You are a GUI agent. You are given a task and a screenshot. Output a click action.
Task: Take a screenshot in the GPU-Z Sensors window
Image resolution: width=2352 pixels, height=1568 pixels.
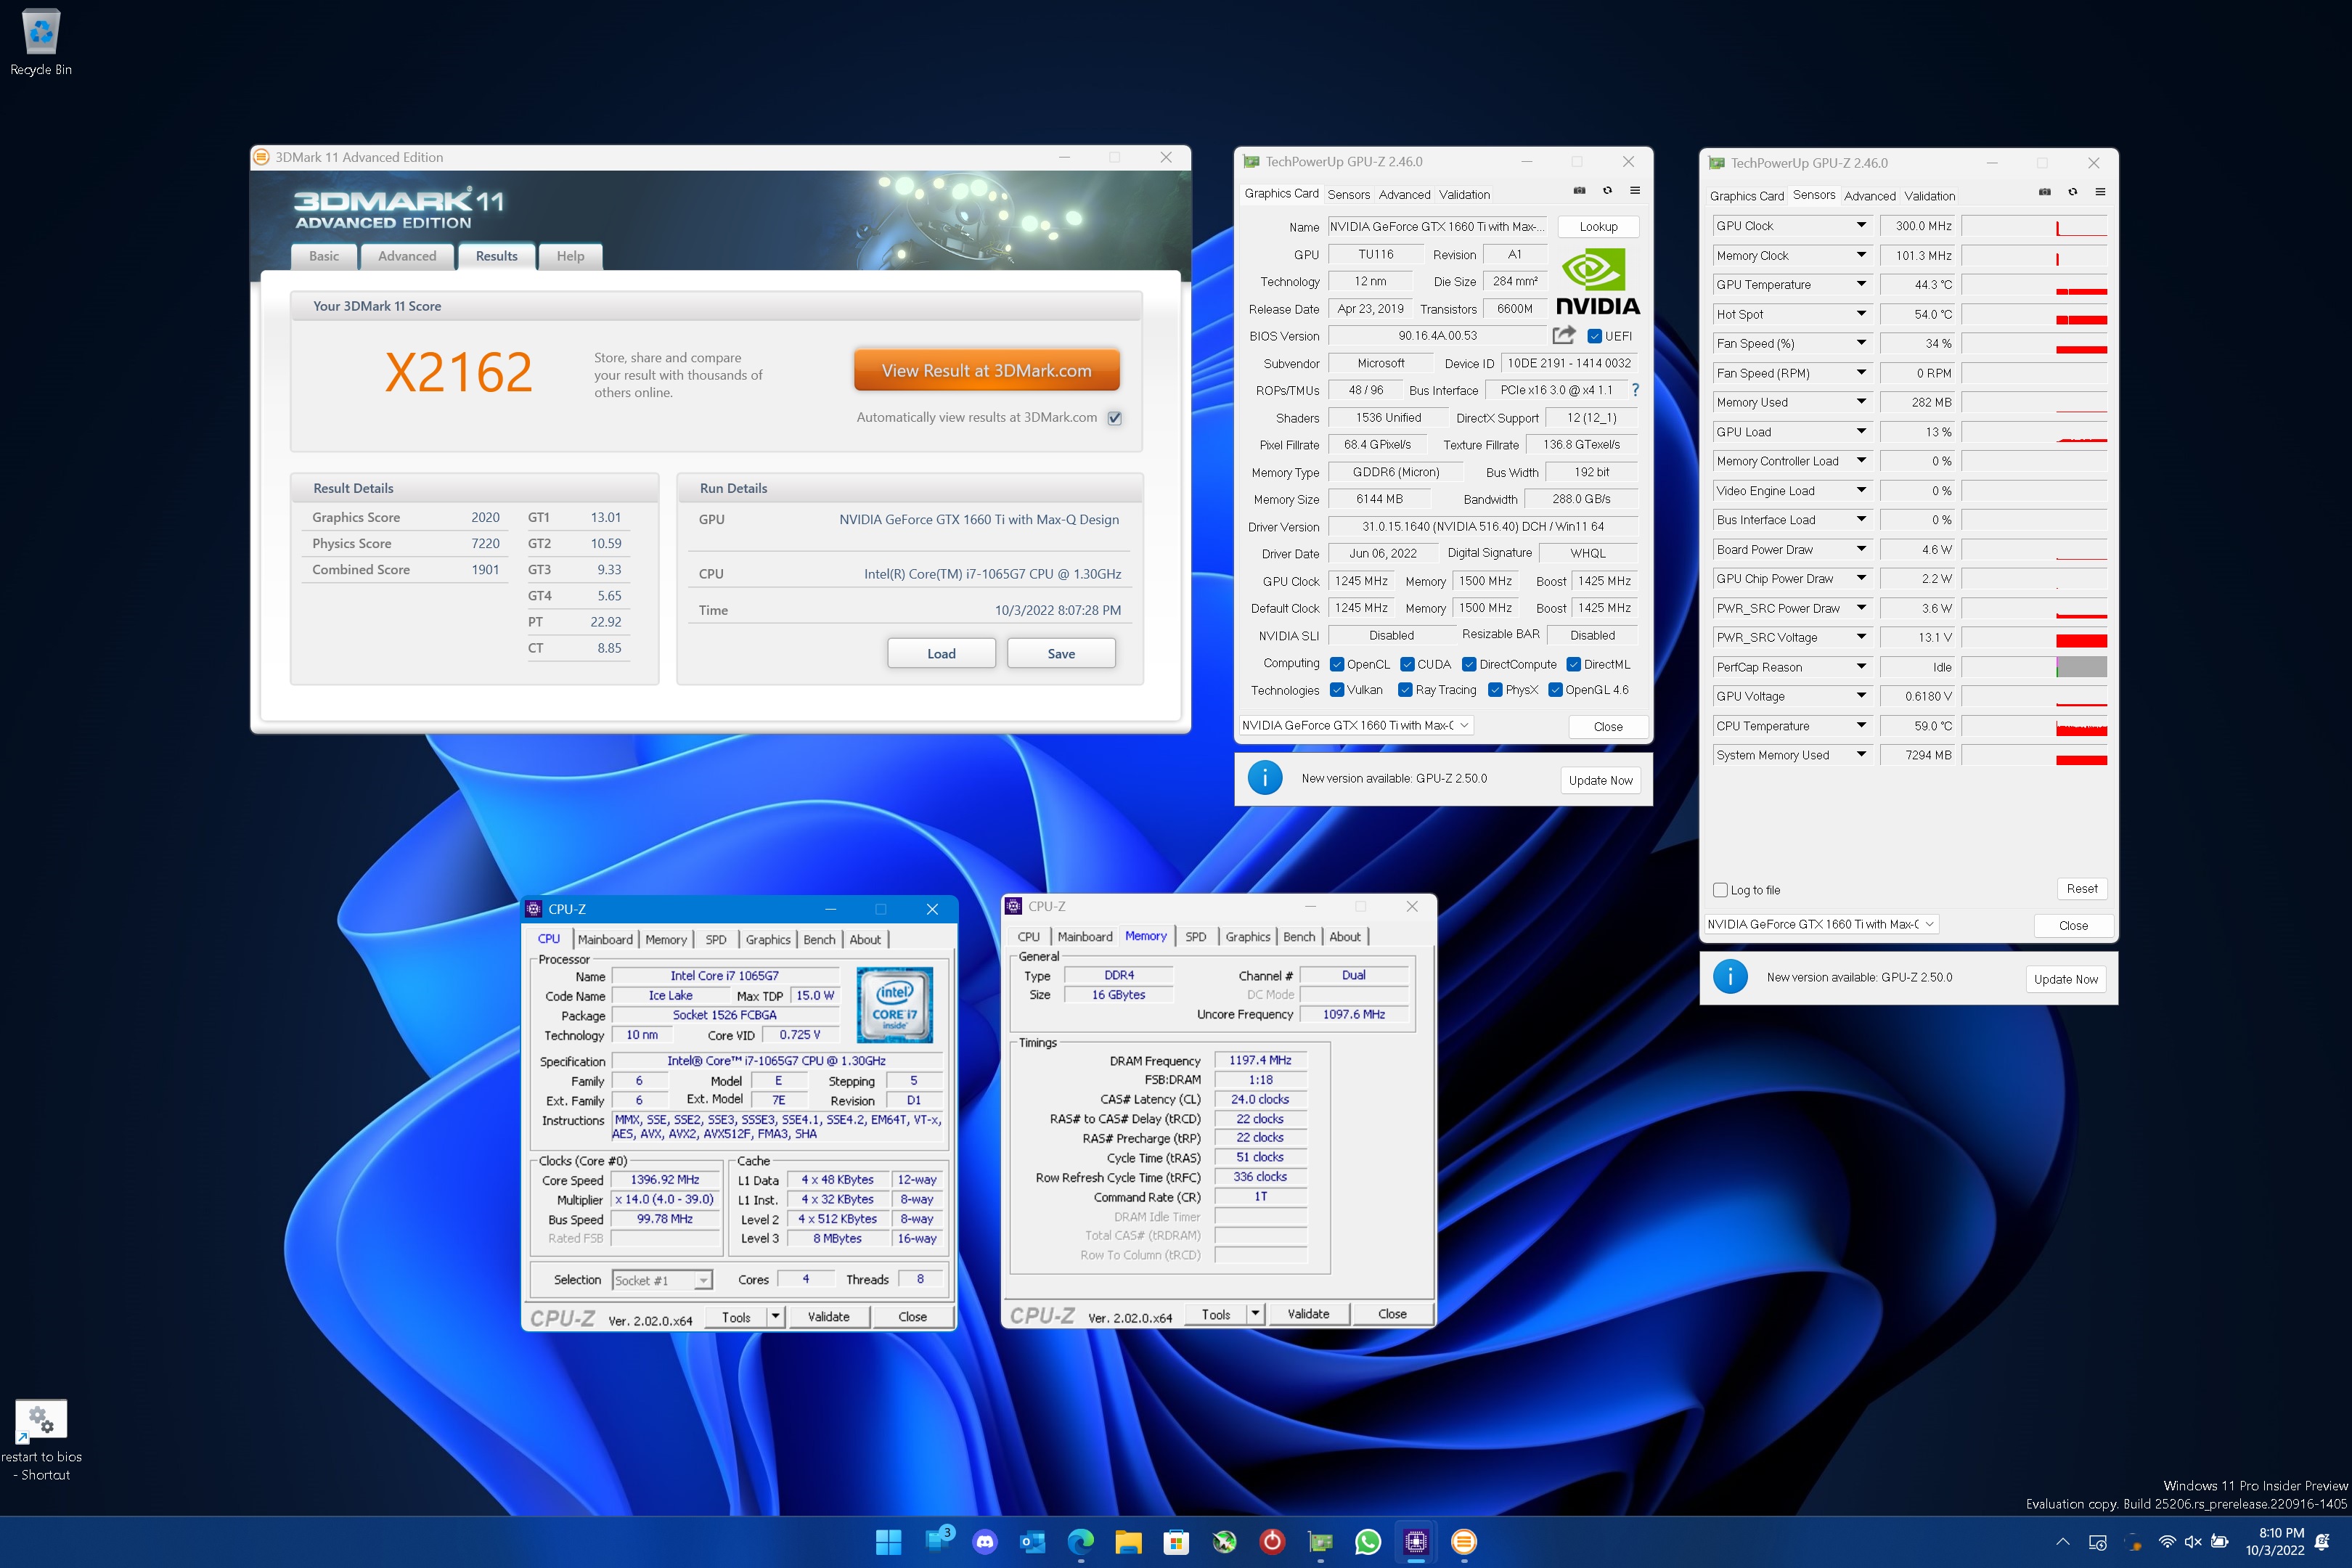coord(2044,192)
